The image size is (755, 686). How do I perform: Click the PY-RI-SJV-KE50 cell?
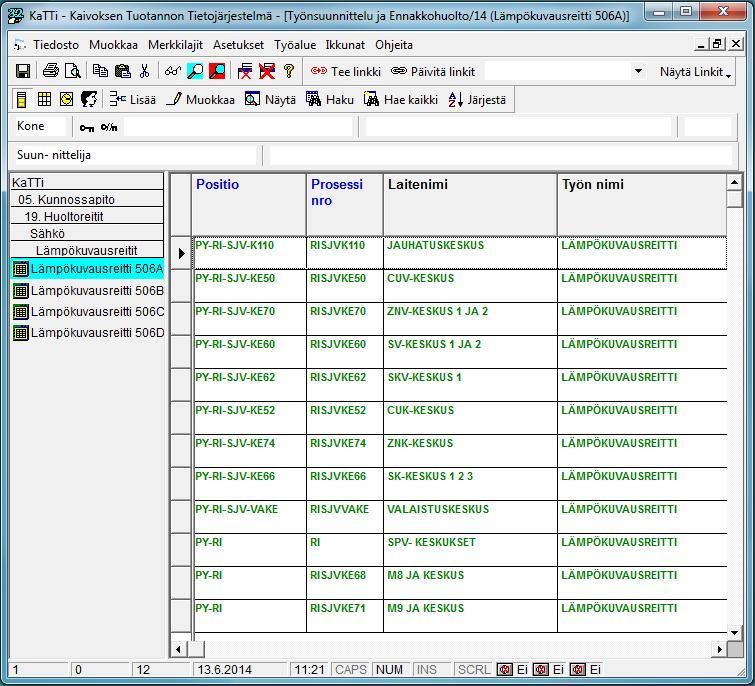point(249,286)
